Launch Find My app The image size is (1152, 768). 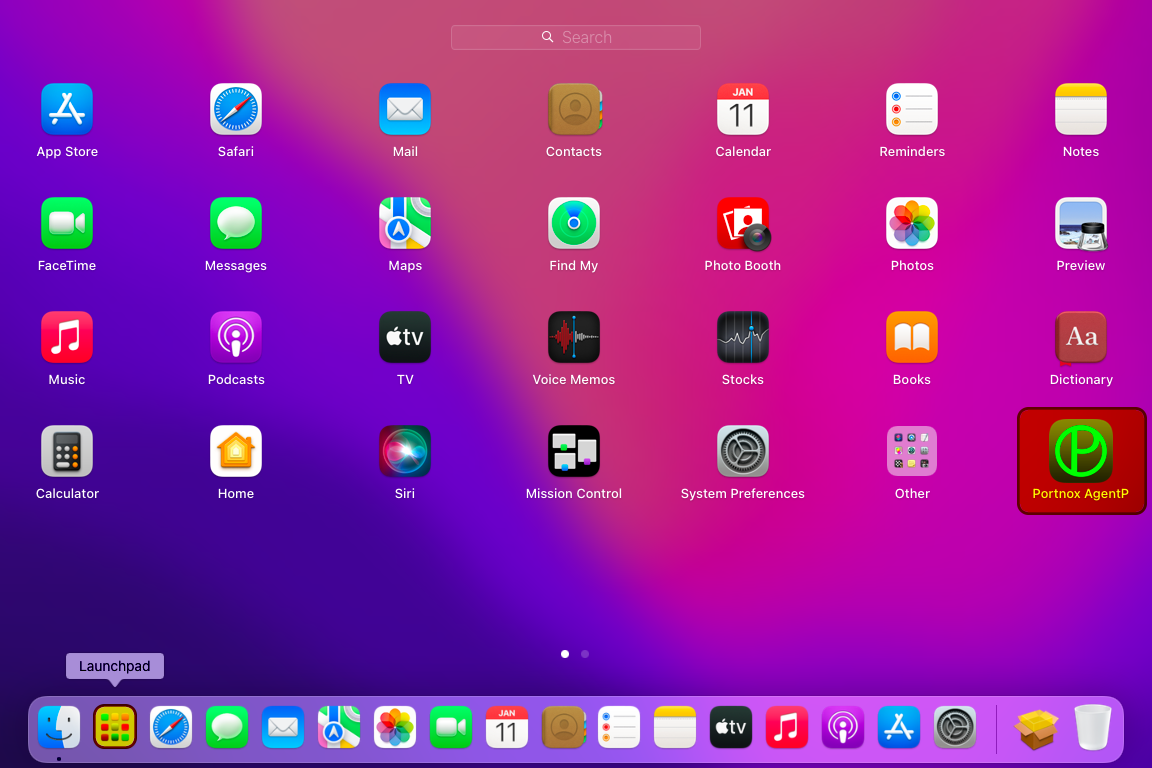click(x=574, y=223)
